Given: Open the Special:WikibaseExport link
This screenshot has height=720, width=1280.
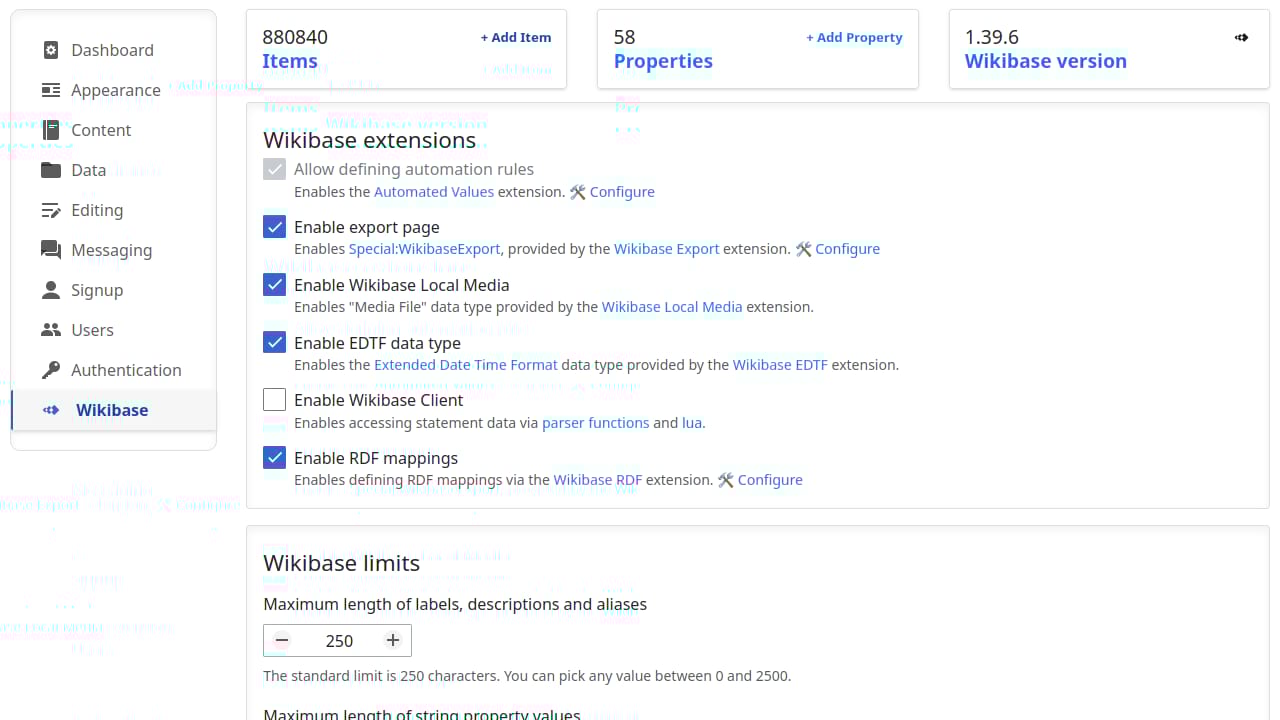Looking at the screenshot, I should [424, 248].
